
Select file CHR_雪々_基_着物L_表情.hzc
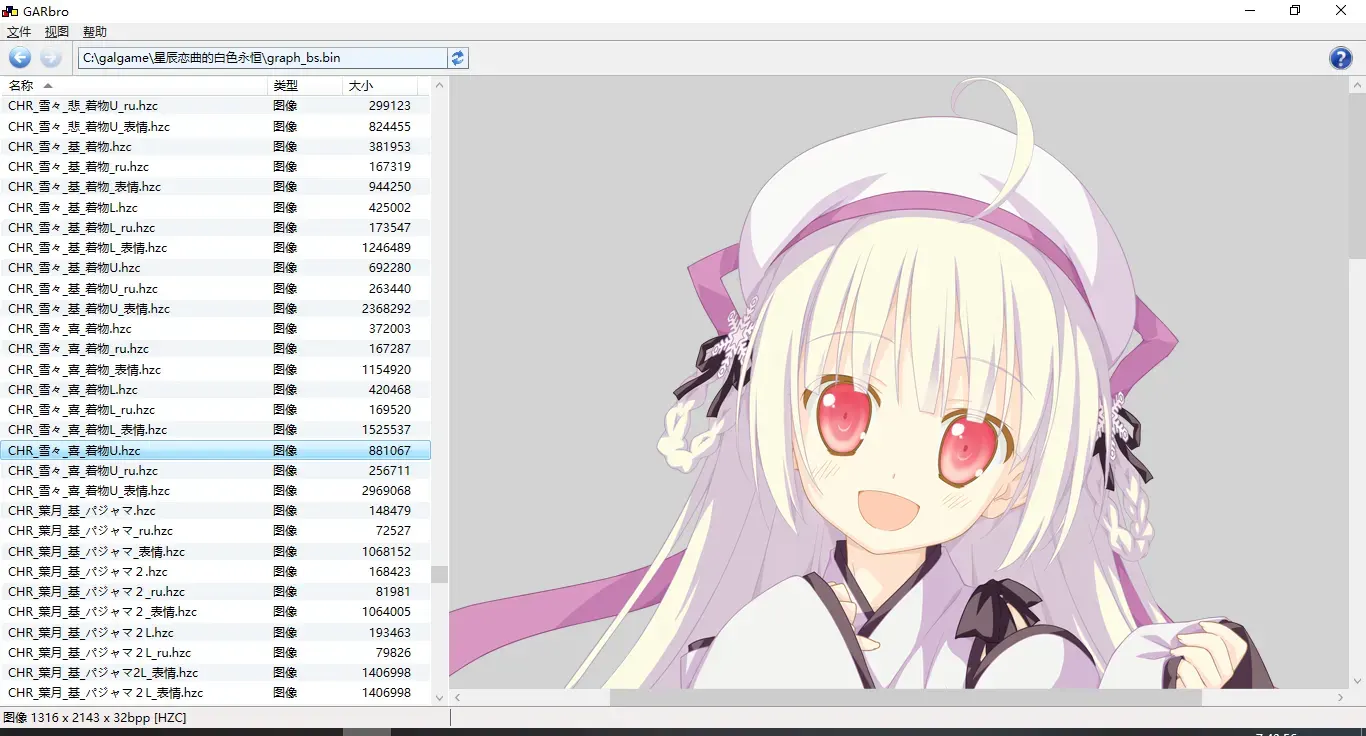point(215,247)
